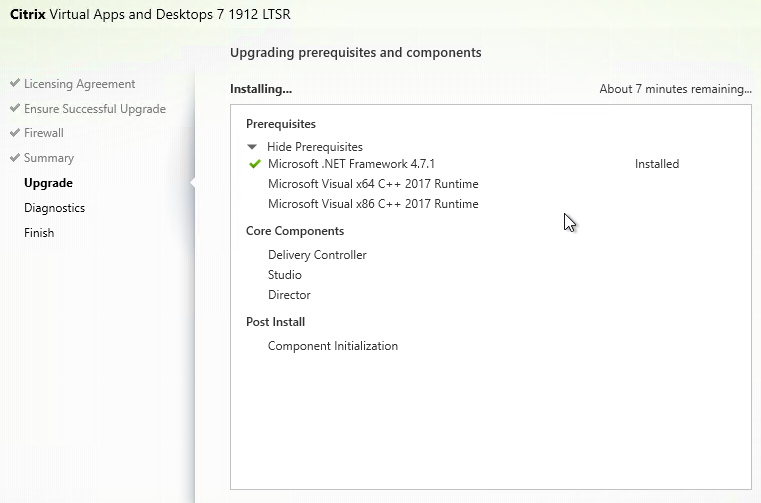
Task: Collapse the Hide Prerequisites triangle
Action: (x=252, y=147)
